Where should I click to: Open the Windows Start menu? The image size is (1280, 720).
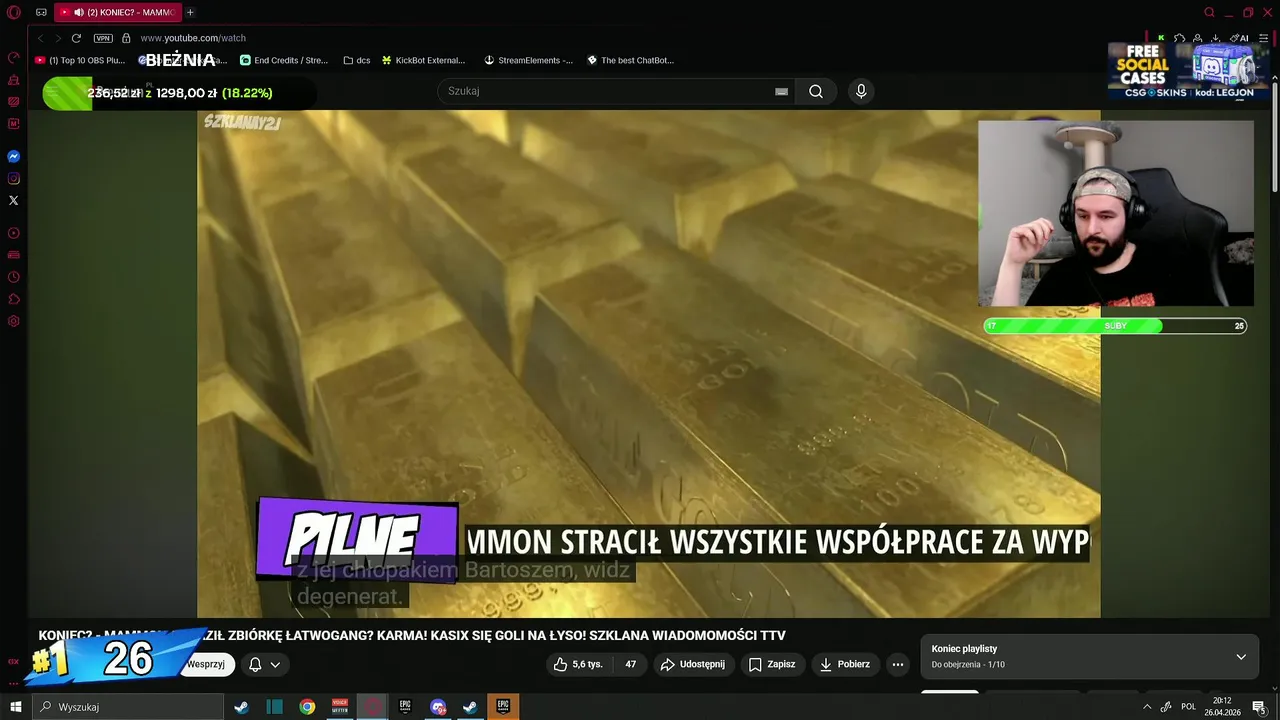[15, 707]
